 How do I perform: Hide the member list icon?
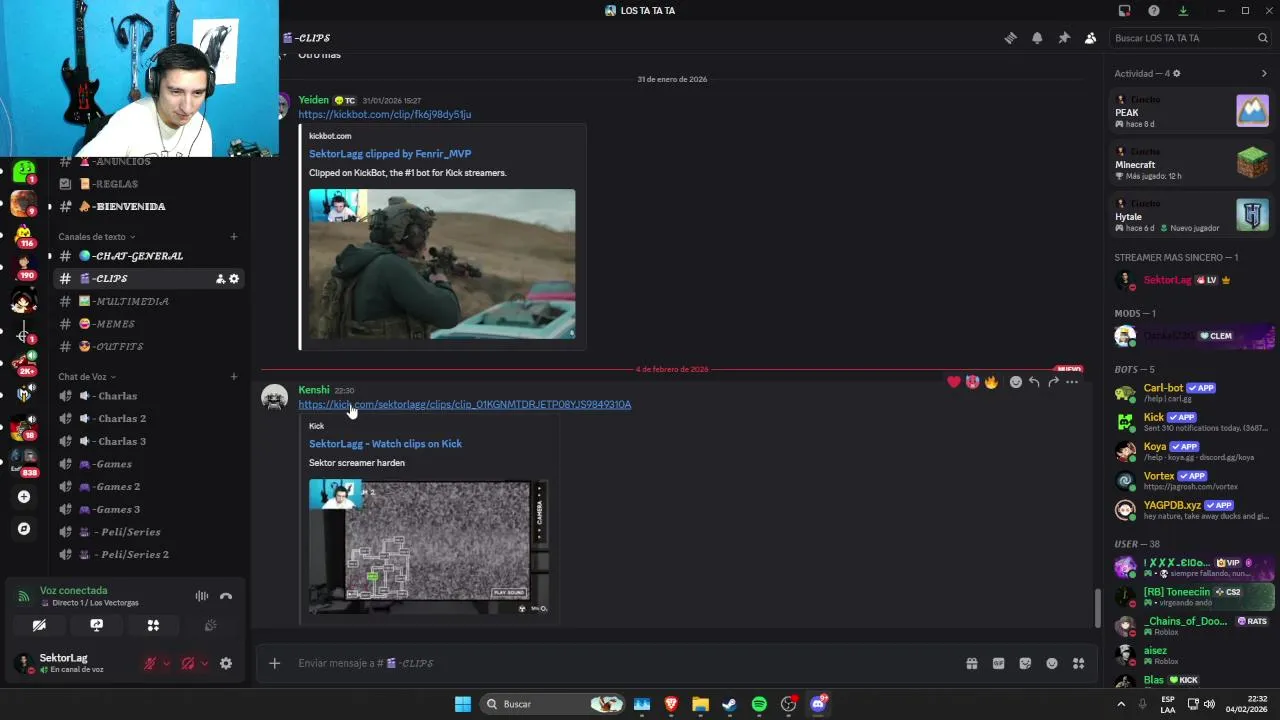(1091, 38)
